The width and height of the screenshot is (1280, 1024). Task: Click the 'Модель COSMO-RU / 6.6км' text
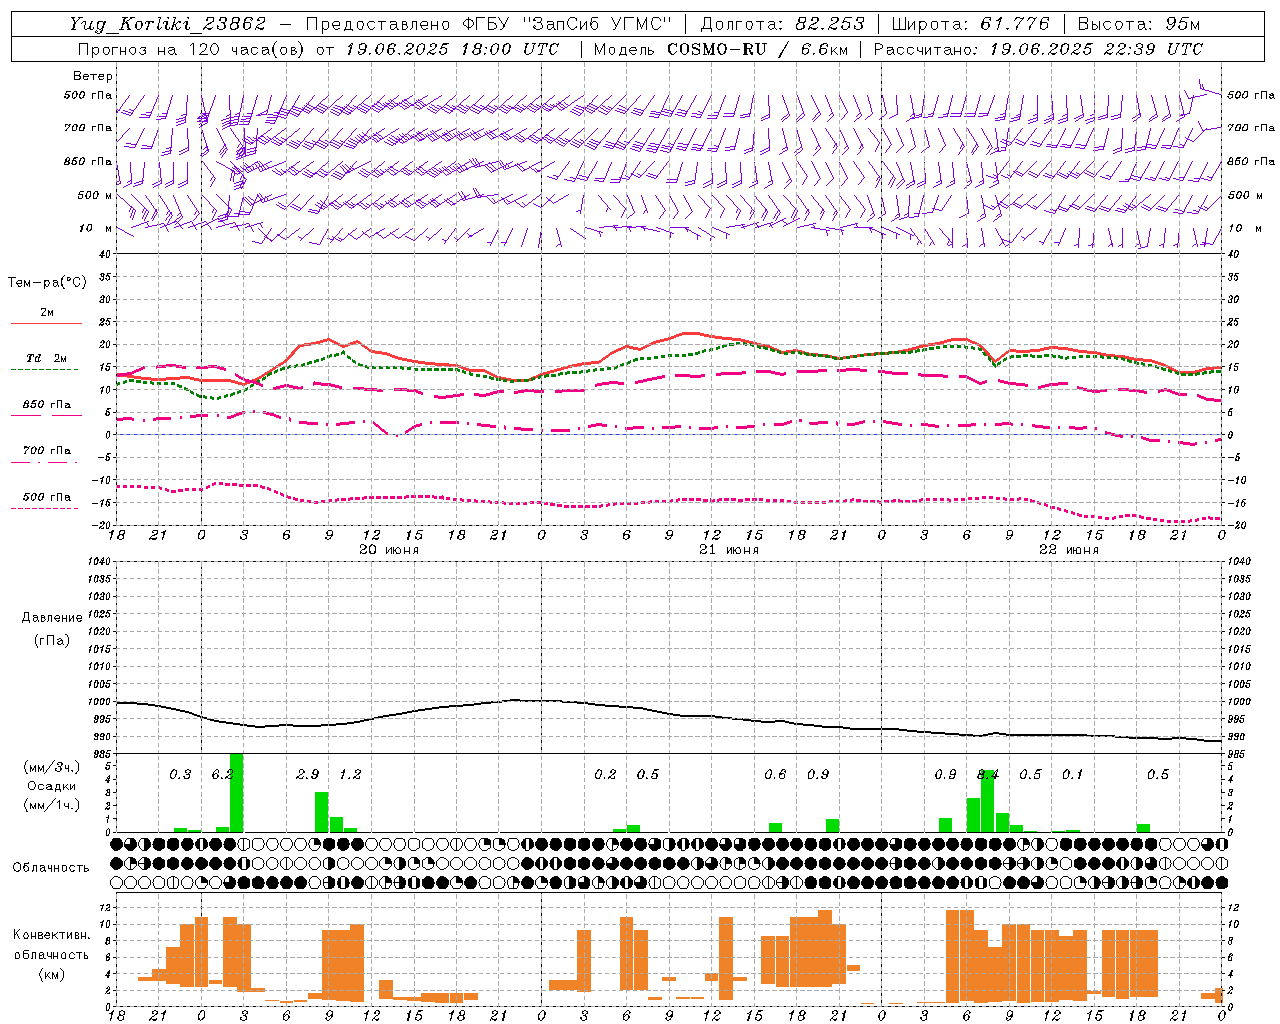721,49
